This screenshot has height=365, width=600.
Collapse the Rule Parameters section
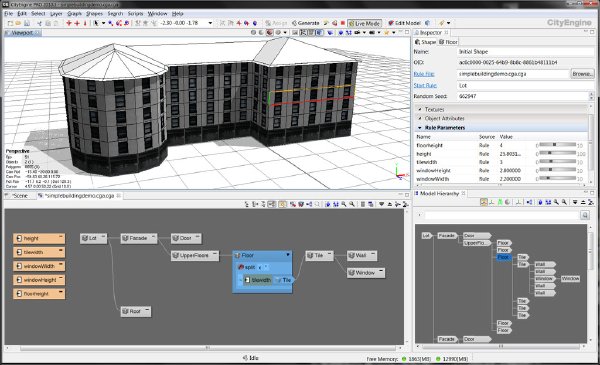(420, 128)
